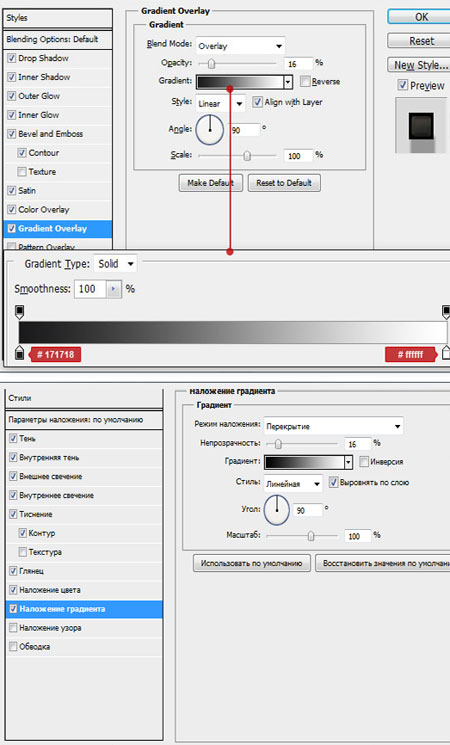Click the Opacity slider handle

click(x=211, y=63)
